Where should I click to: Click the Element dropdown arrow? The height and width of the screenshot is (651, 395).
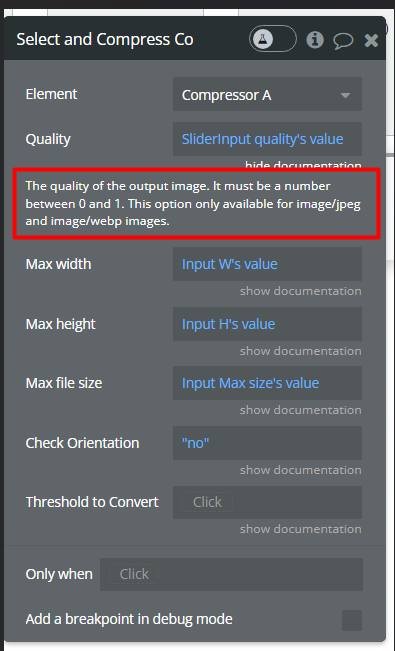point(345,95)
